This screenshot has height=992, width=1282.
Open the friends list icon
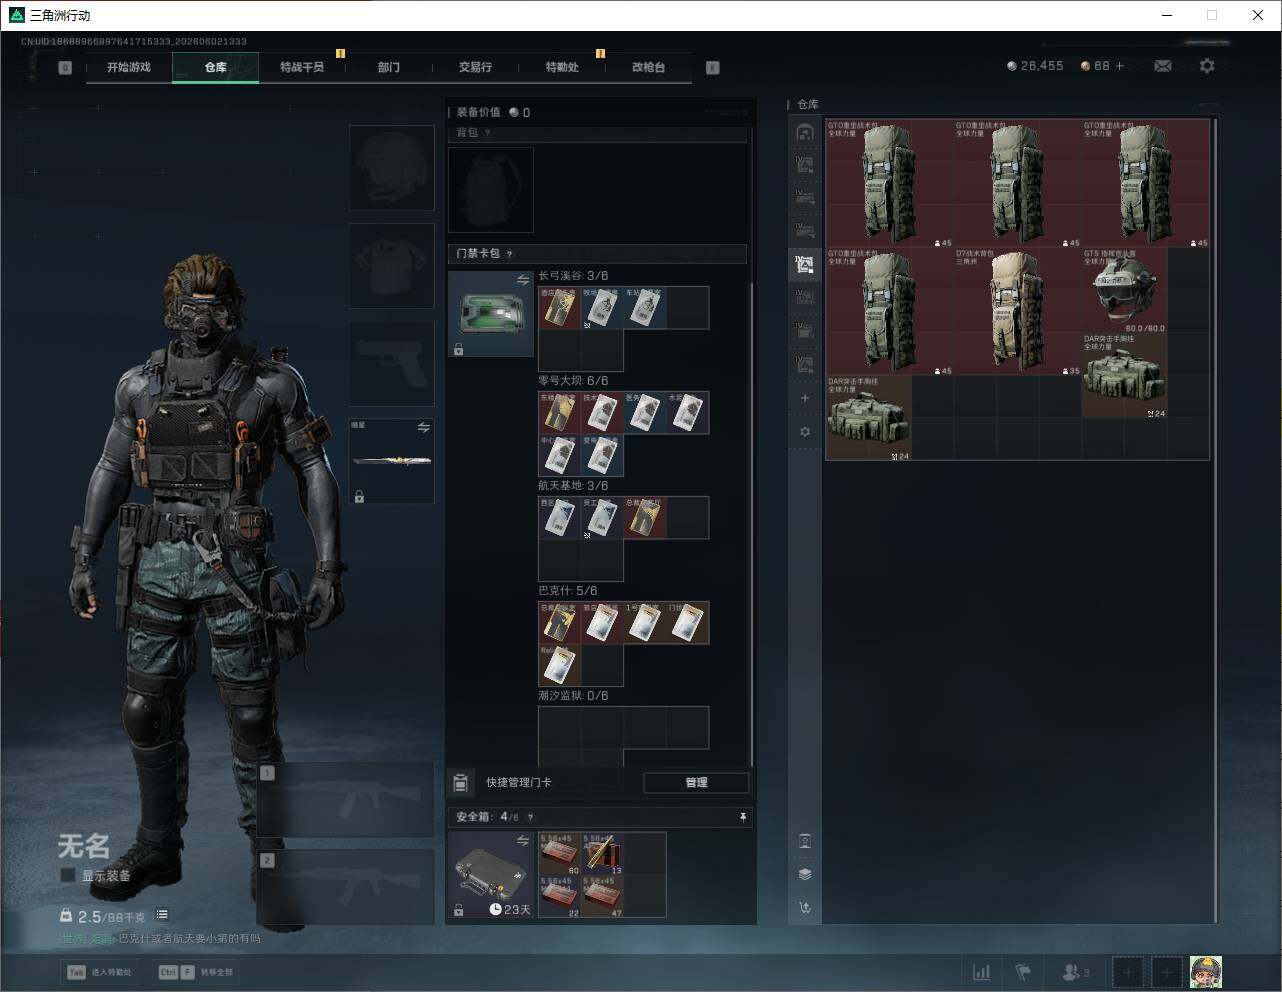pos(1075,972)
